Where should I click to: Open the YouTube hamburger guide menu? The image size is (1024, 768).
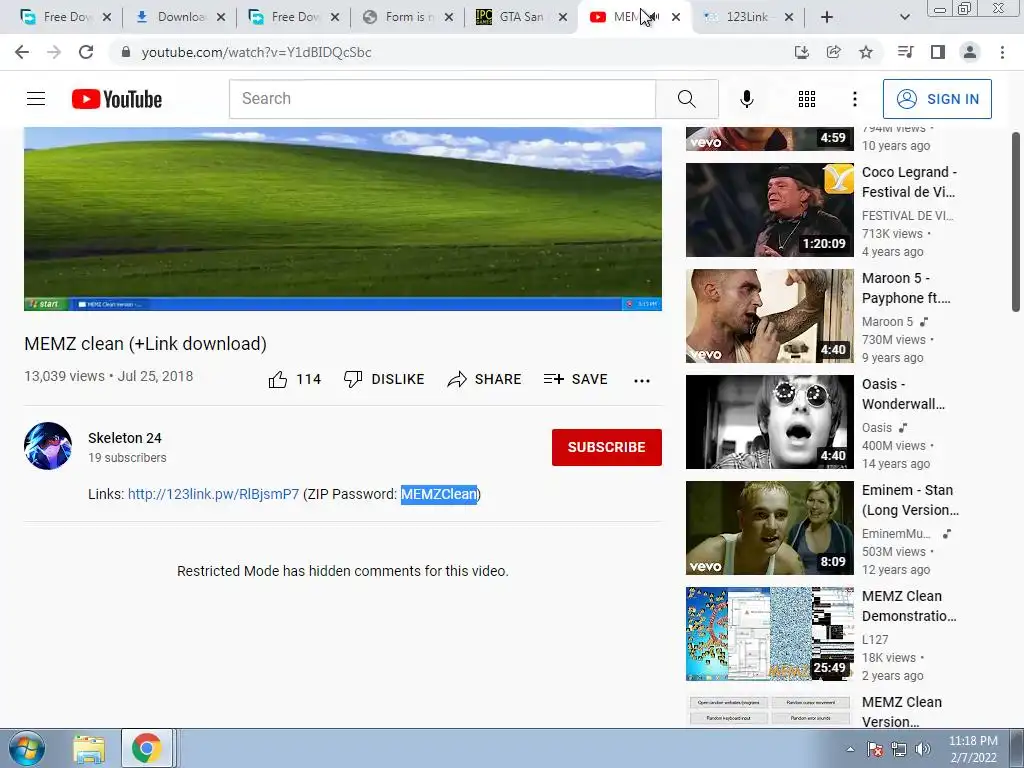[x=36, y=99]
